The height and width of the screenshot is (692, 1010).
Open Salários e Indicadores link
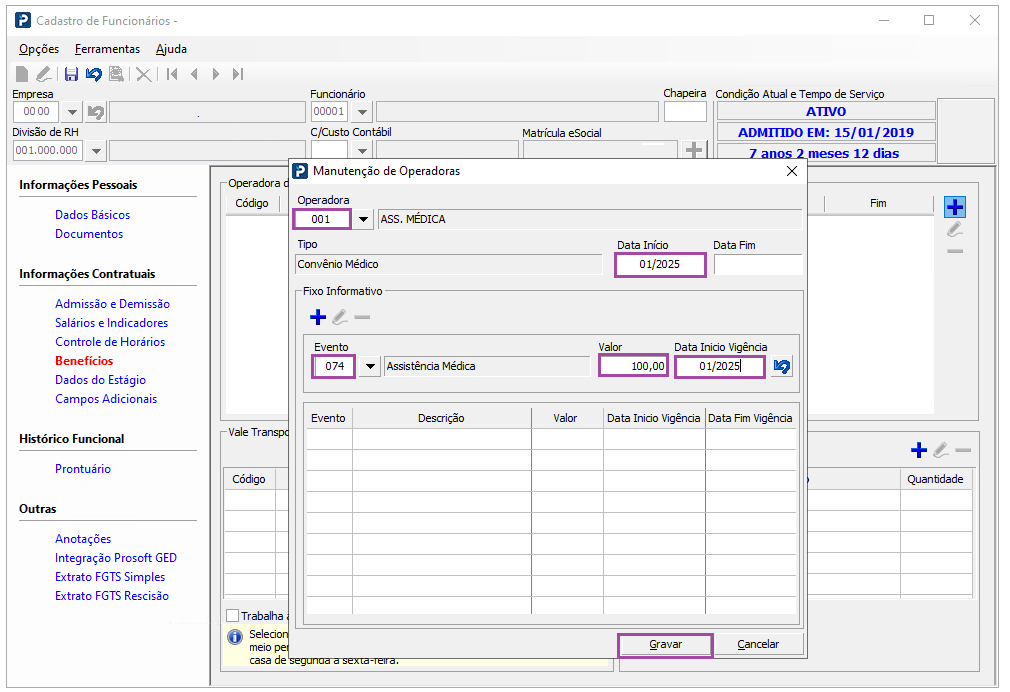click(111, 323)
